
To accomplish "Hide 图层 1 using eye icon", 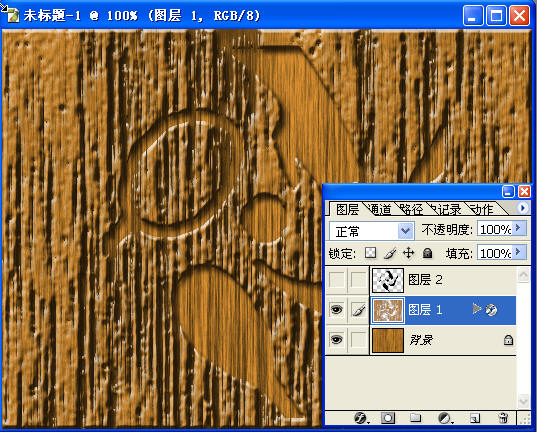I will [336, 310].
